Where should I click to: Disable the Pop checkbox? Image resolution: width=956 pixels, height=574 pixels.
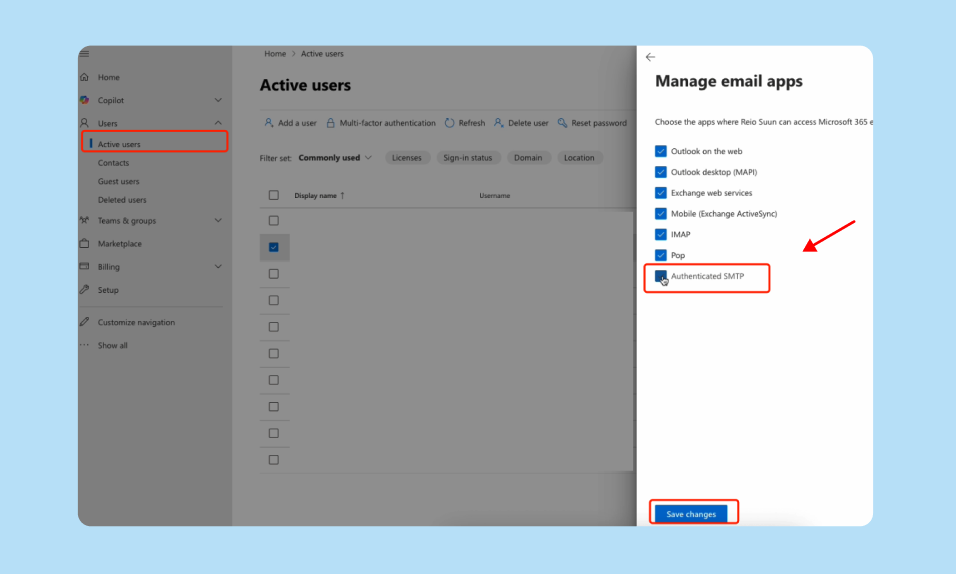(660, 255)
